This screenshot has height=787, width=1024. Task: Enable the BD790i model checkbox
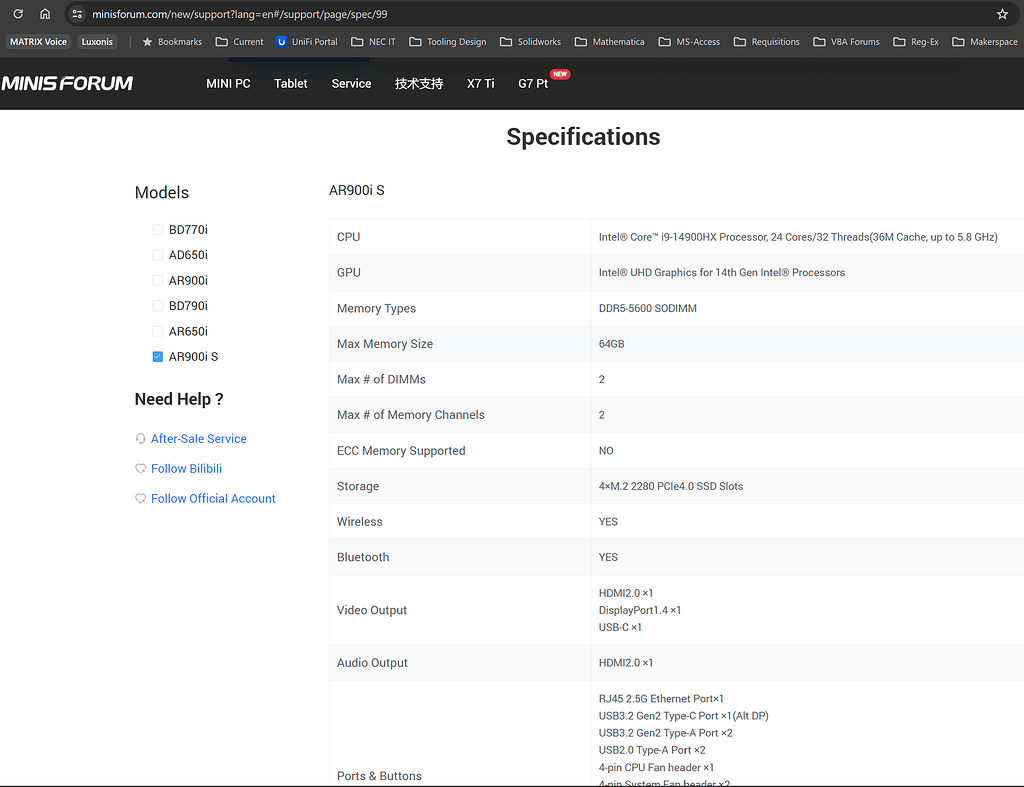[157, 306]
